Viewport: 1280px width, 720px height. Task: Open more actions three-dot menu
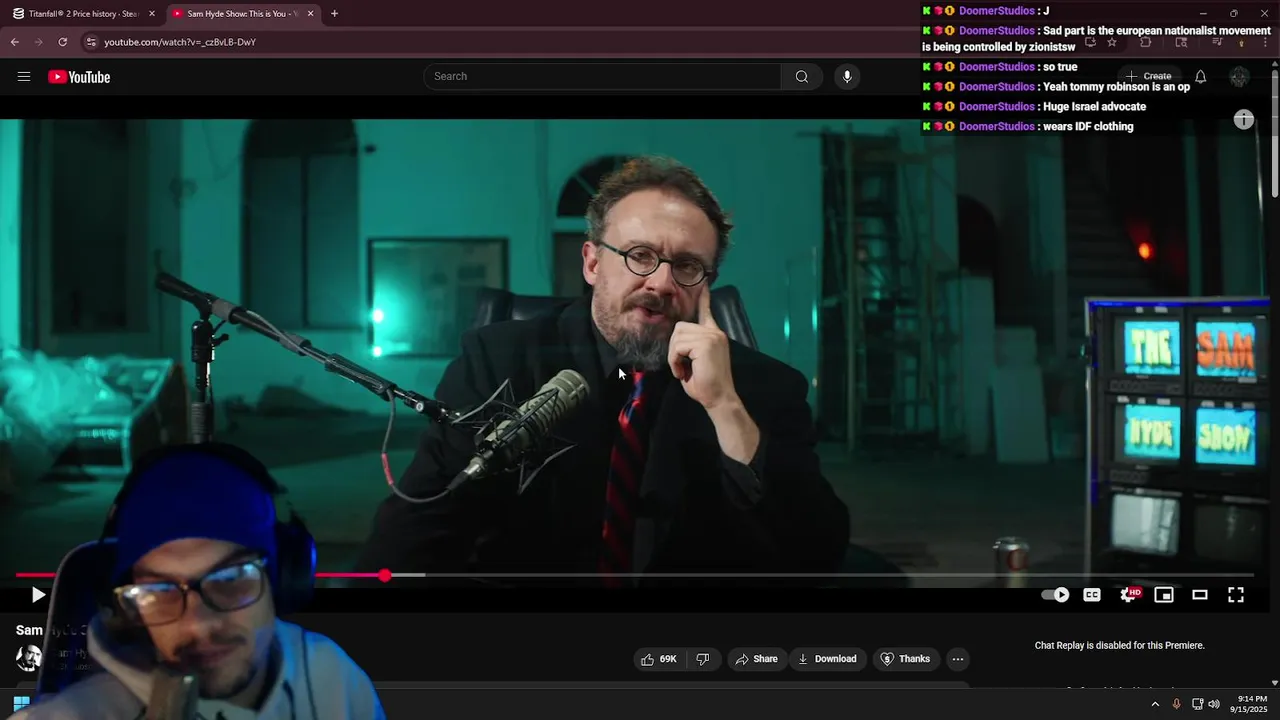coord(958,659)
